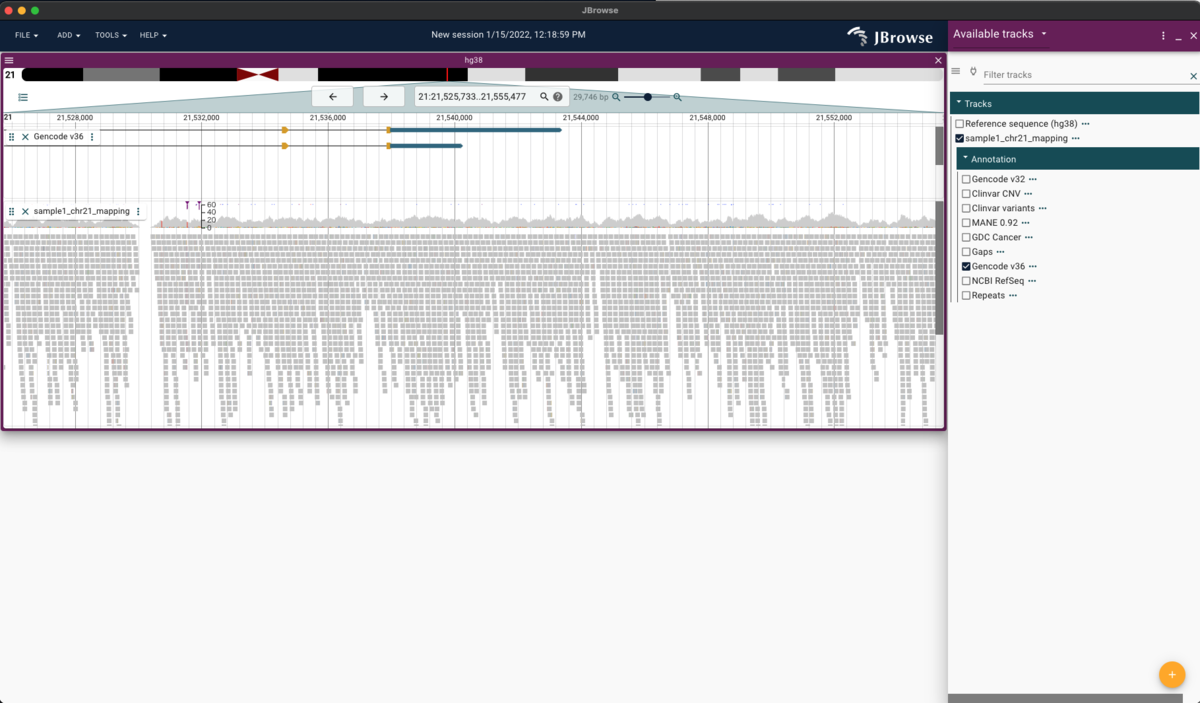
Task: Zoom in using the plus magnifier
Action: (x=678, y=97)
